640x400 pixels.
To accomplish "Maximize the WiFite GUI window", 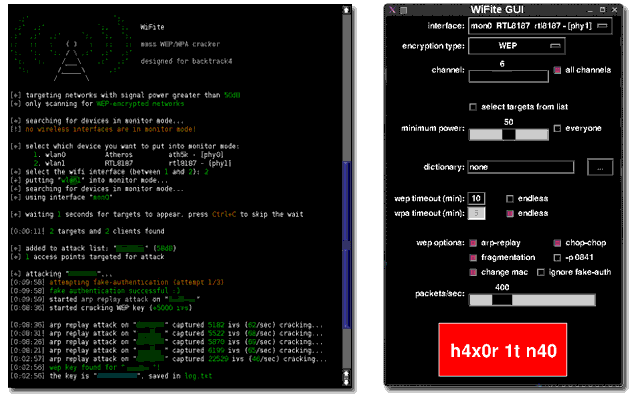I will pos(602,9).
